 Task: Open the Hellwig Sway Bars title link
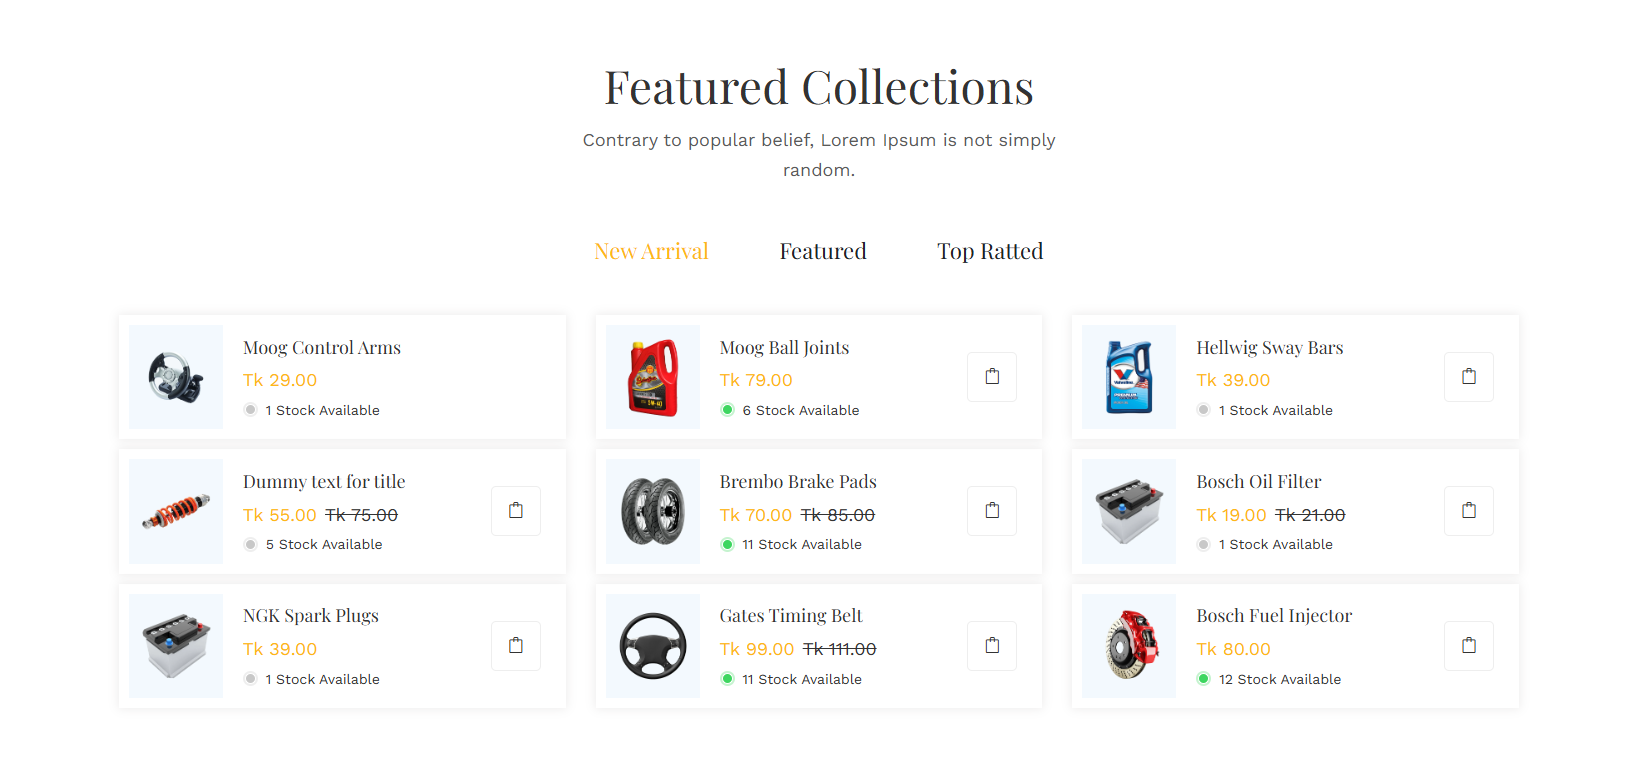pos(1270,348)
